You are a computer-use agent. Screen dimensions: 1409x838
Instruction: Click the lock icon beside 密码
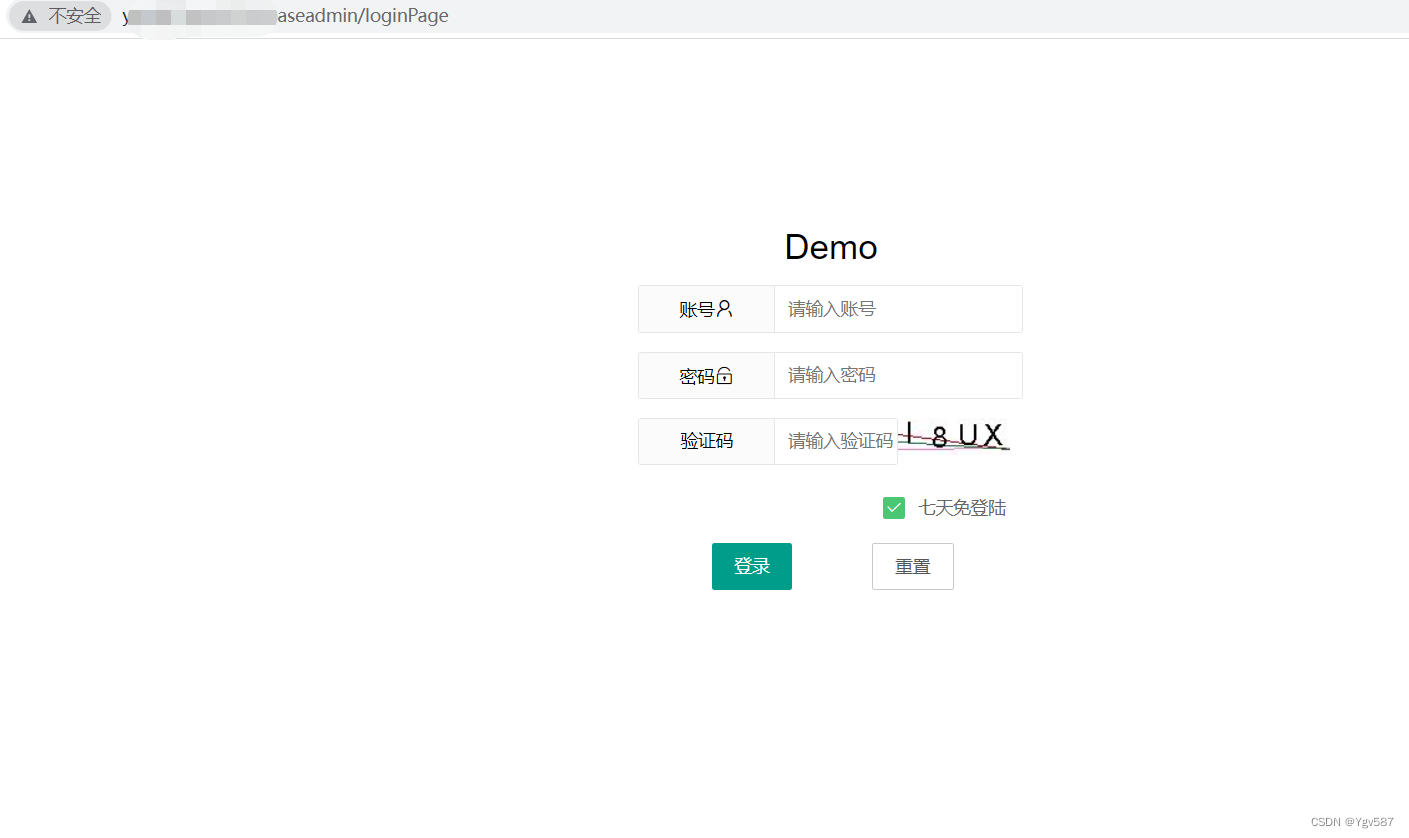click(x=725, y=375)
